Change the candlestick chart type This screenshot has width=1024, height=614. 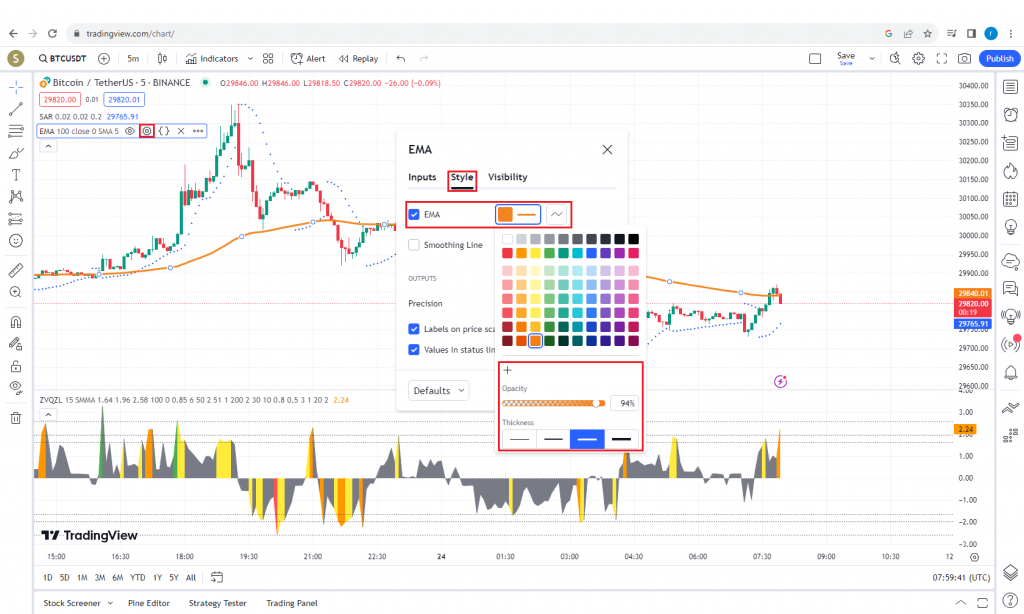(162, 59)
